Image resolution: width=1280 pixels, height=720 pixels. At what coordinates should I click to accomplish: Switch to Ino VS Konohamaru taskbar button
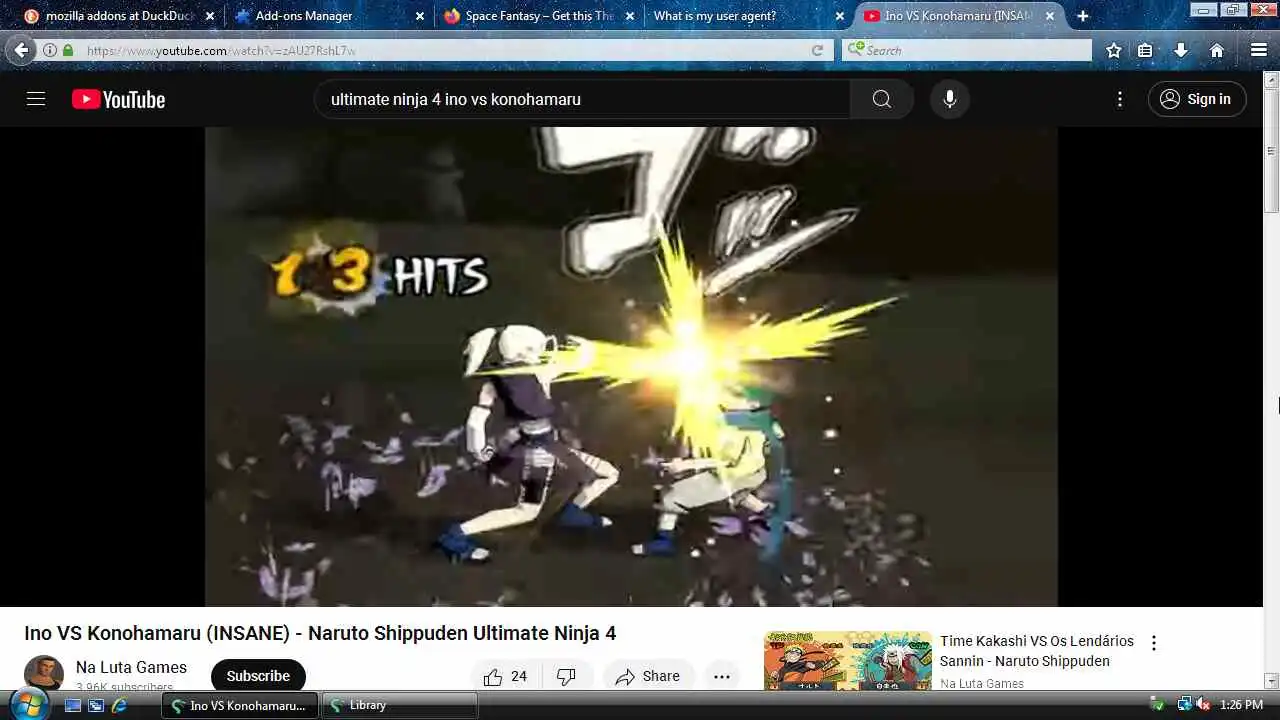tap(240, 705)
